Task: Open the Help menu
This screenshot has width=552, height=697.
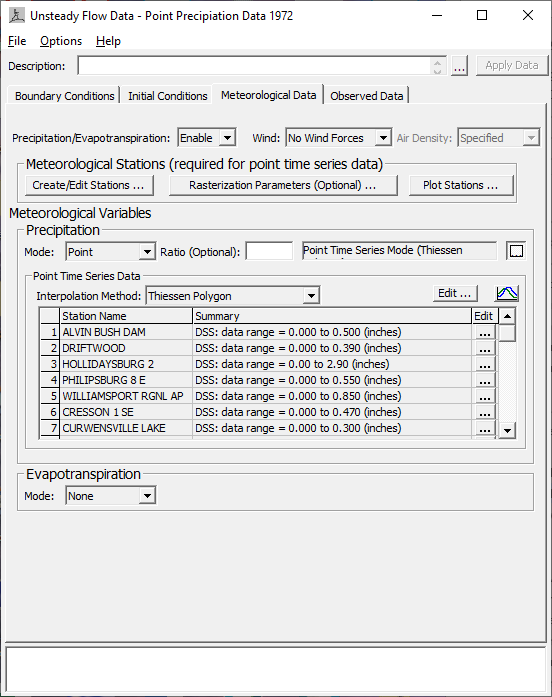Action: 108,41
